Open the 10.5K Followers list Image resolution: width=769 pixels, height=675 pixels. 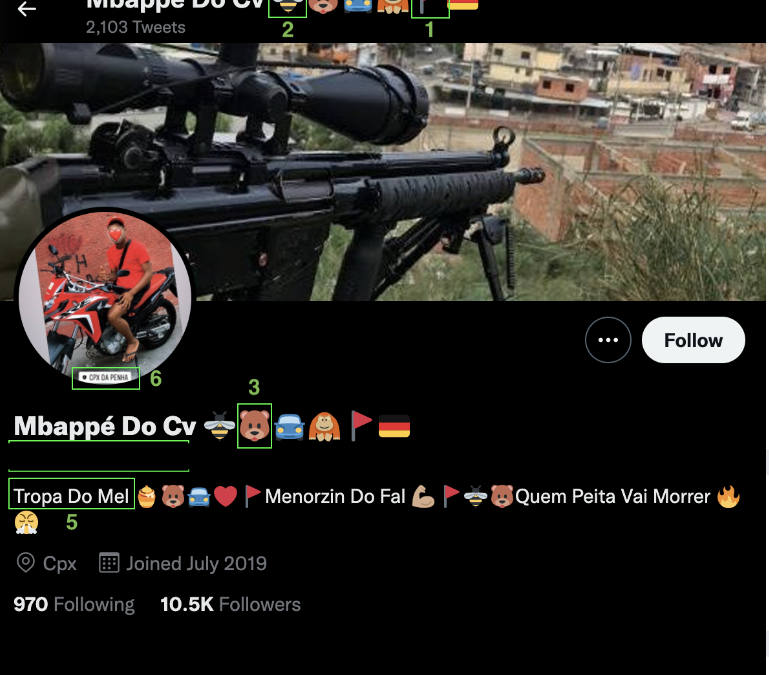pos(230,604)
